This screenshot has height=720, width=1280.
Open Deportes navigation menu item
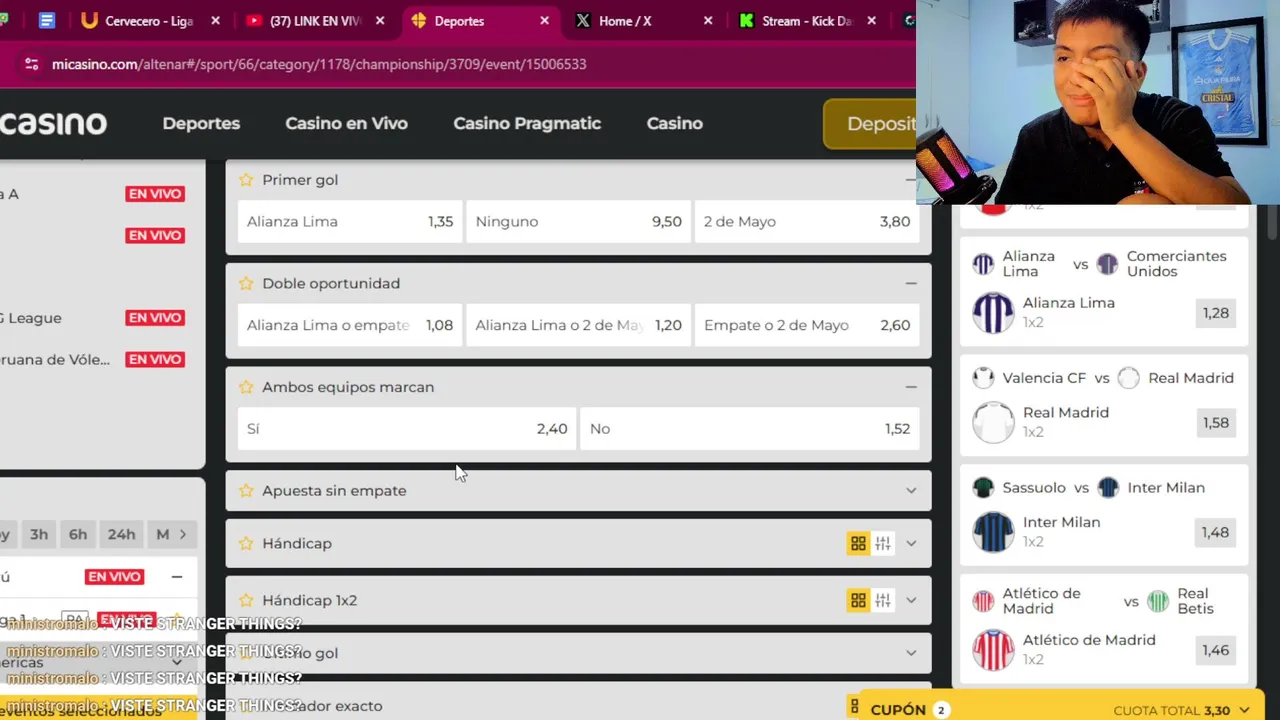point(201,124)
